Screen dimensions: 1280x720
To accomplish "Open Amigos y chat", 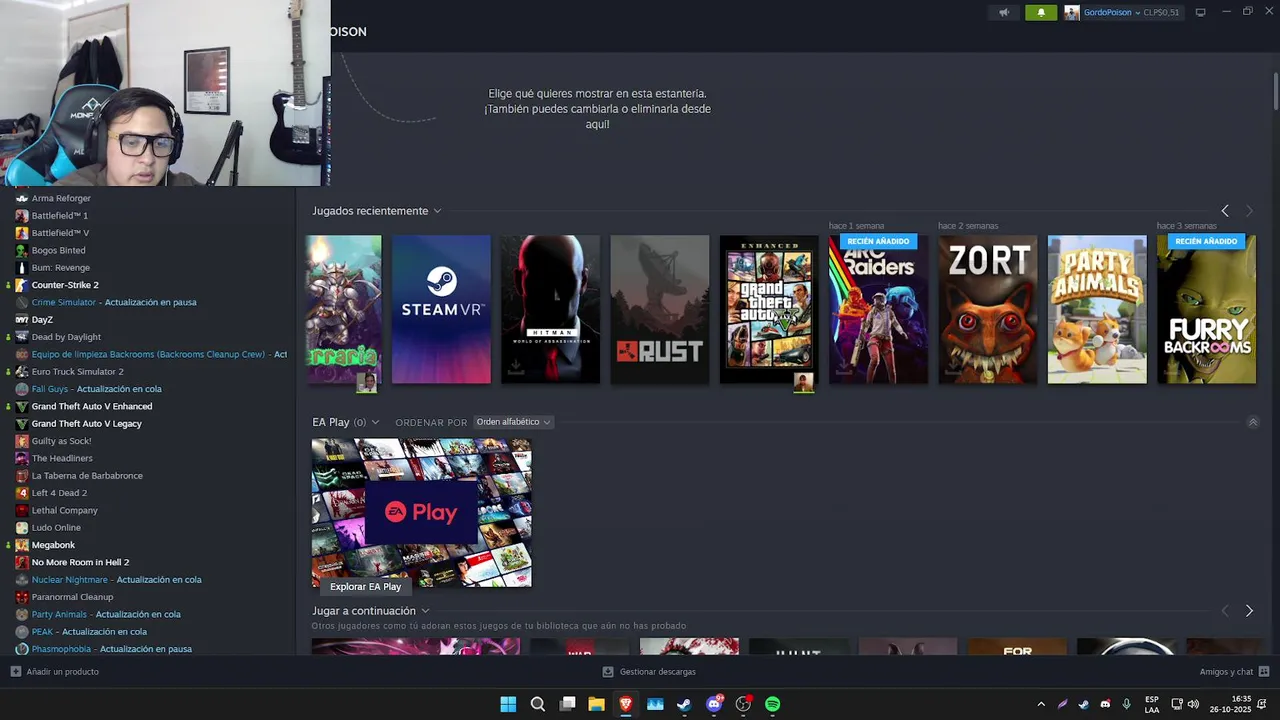I will tap(1234, 672).
